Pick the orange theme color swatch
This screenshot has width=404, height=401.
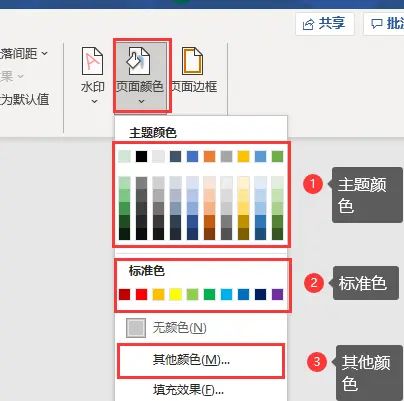point(209,156)
